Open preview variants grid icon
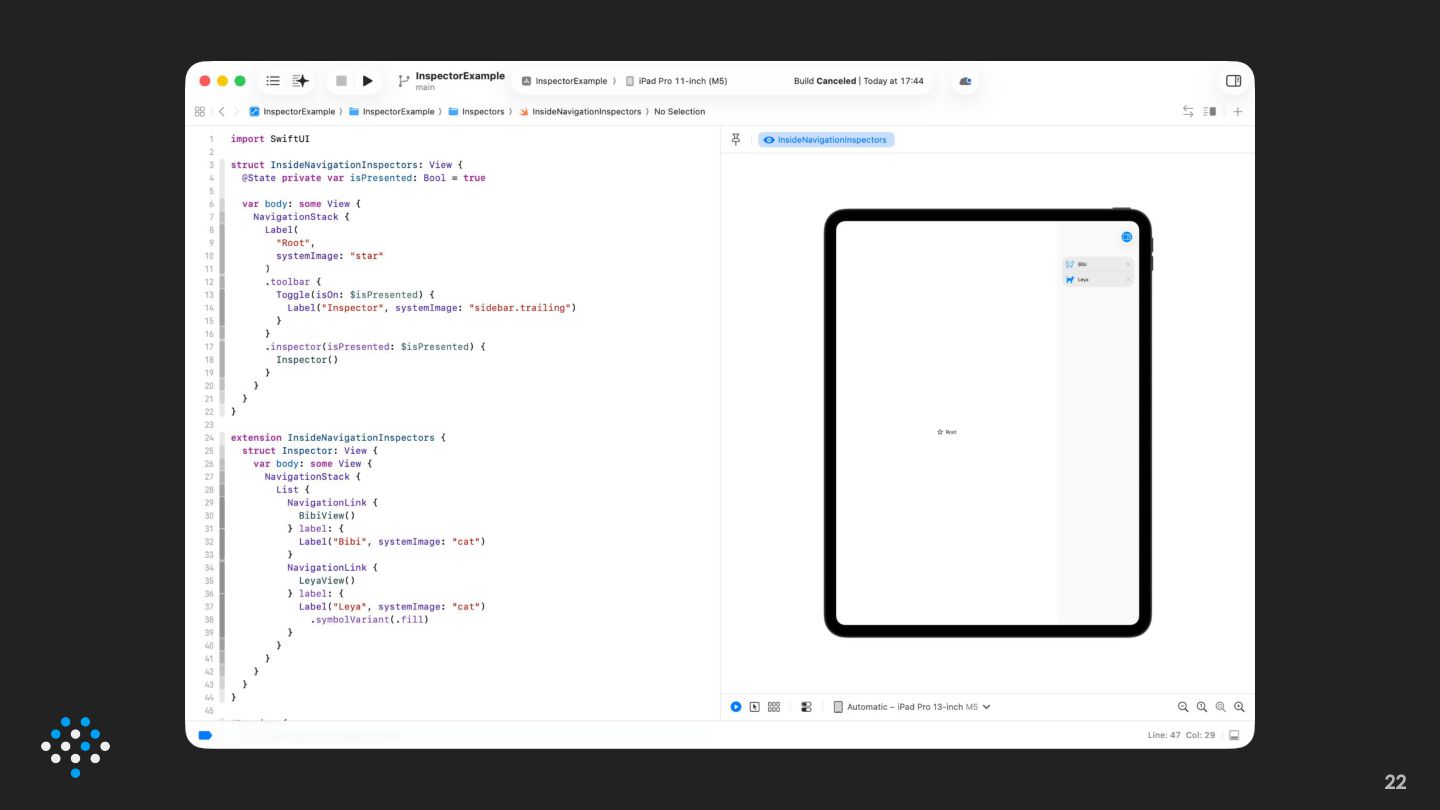Screen dimensions: 1440x810 tap(774, 707)
